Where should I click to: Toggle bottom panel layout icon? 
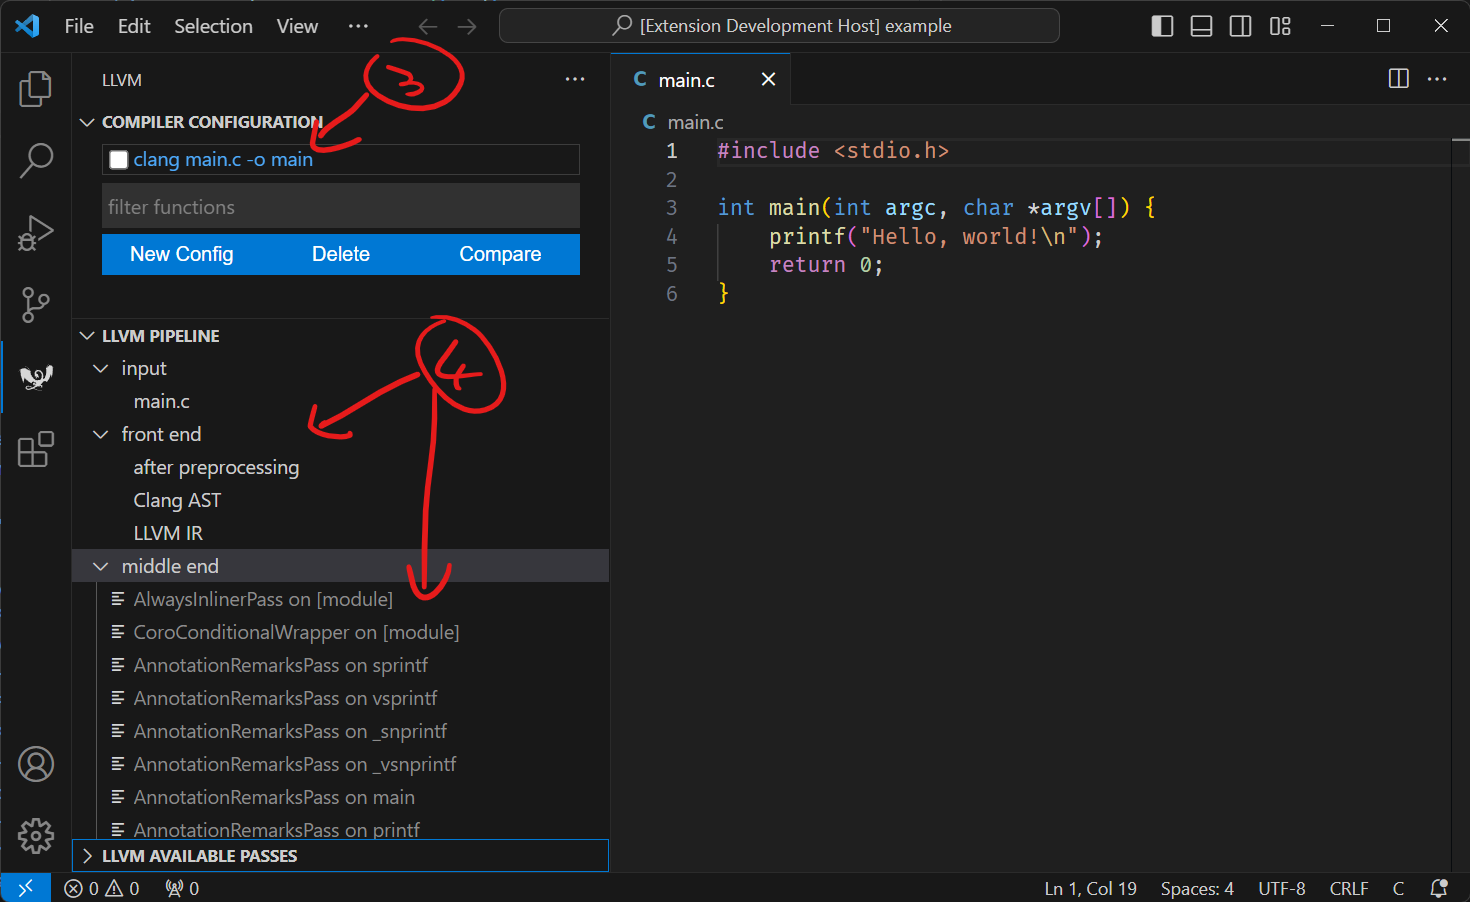point(1201,26)
